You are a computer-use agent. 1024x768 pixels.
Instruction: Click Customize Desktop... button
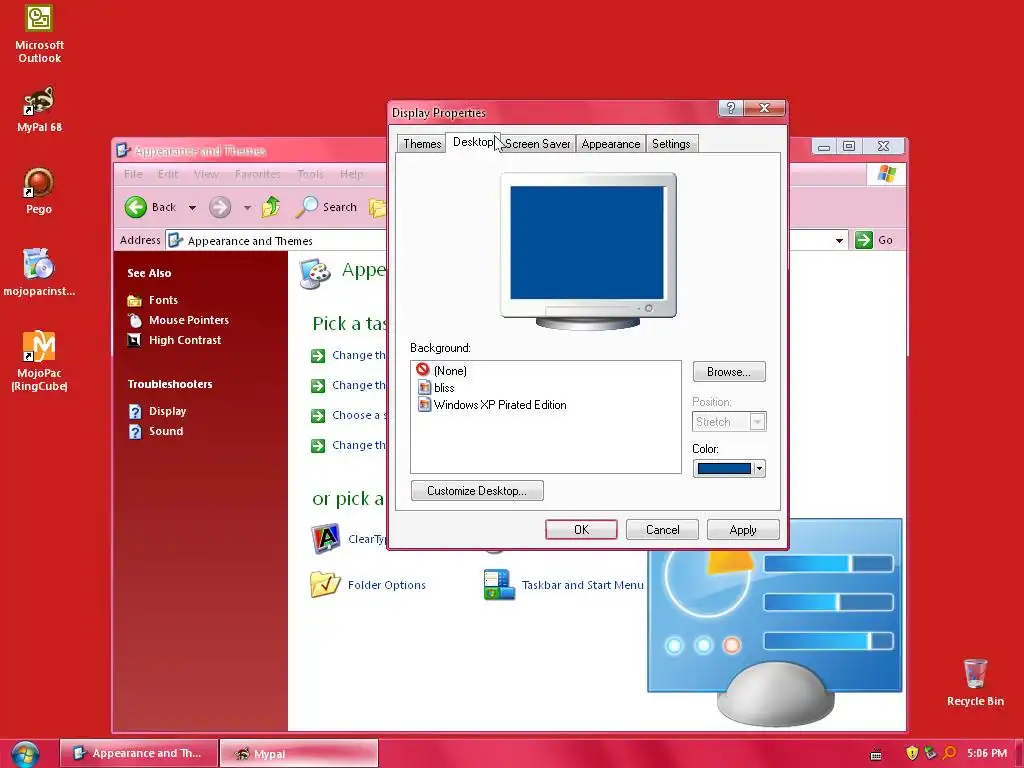coord(477,490)
